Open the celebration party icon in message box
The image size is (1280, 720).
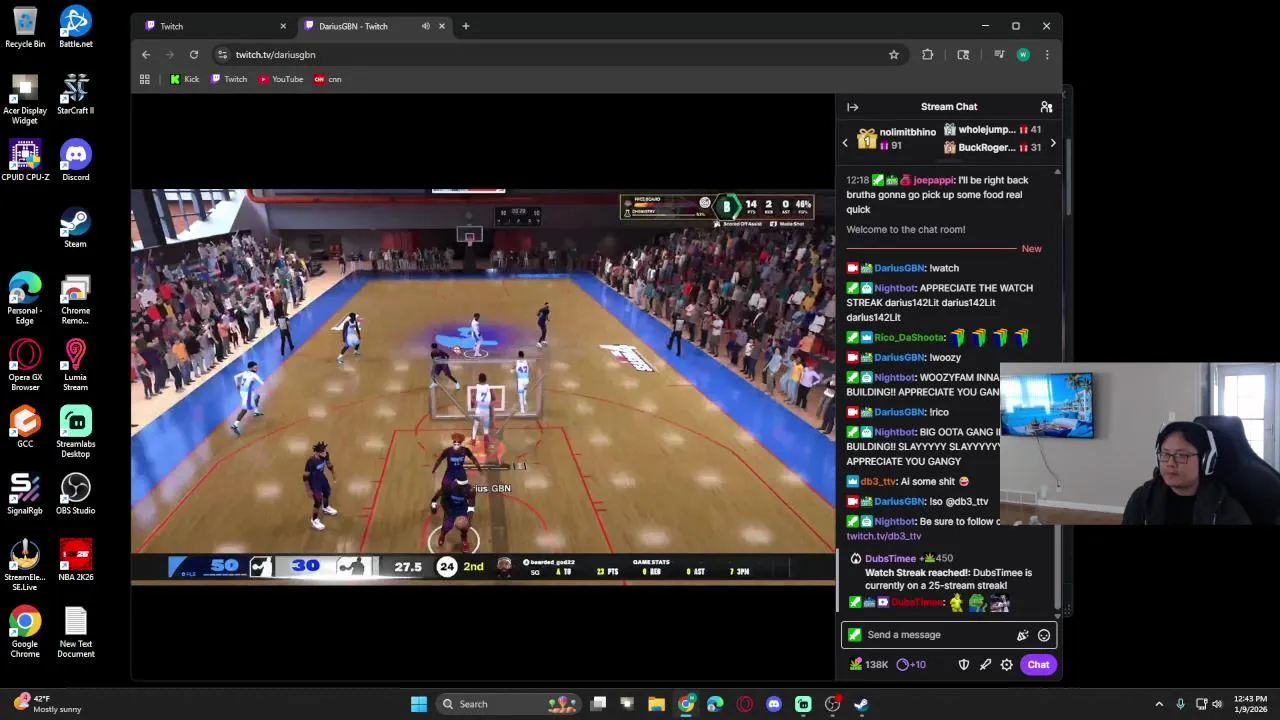pos(1022,635)
